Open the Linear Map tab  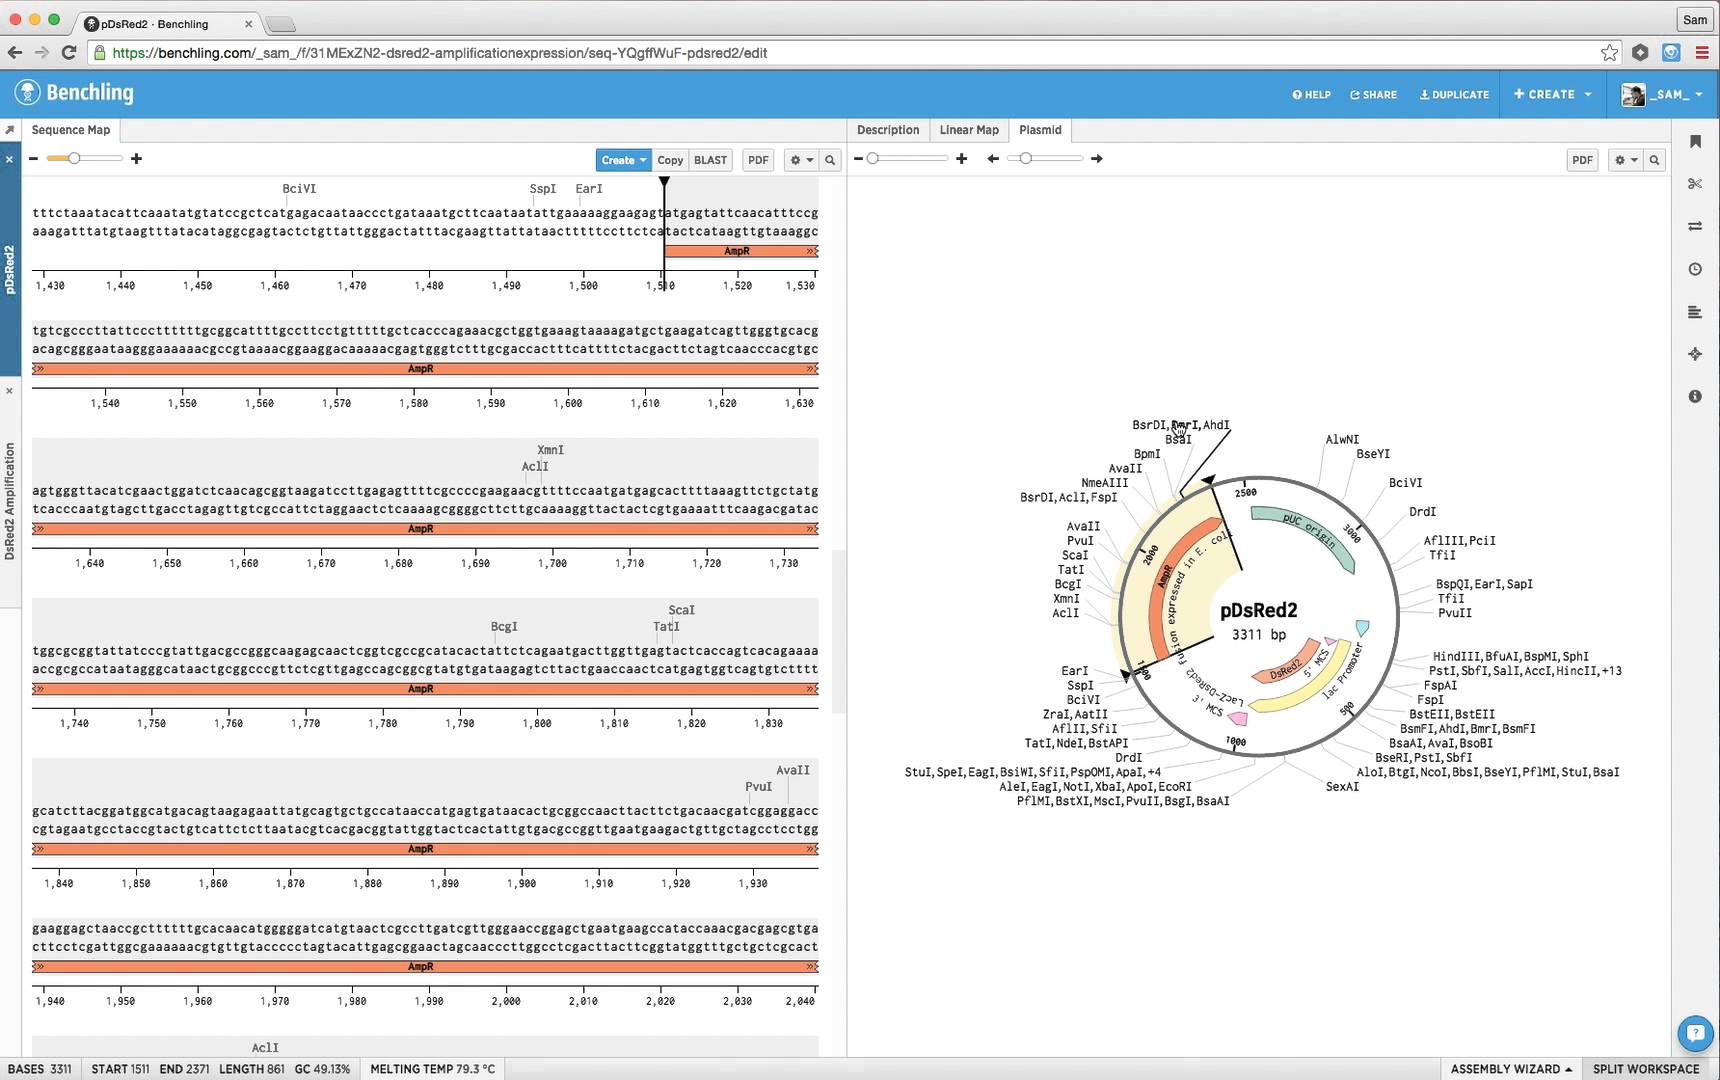point(969,130)
